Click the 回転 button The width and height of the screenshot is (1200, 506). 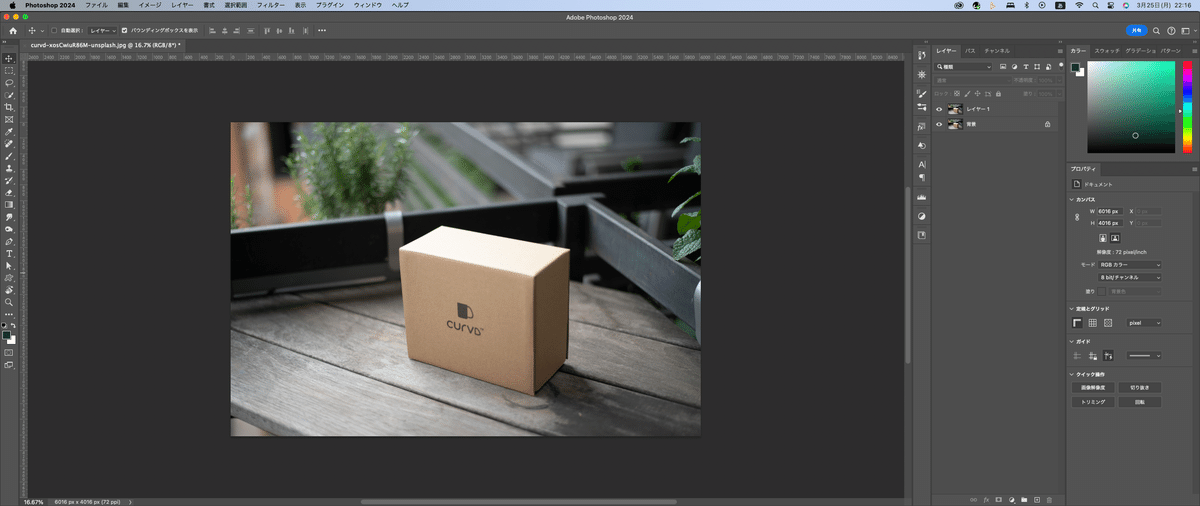click(1140, 401)
